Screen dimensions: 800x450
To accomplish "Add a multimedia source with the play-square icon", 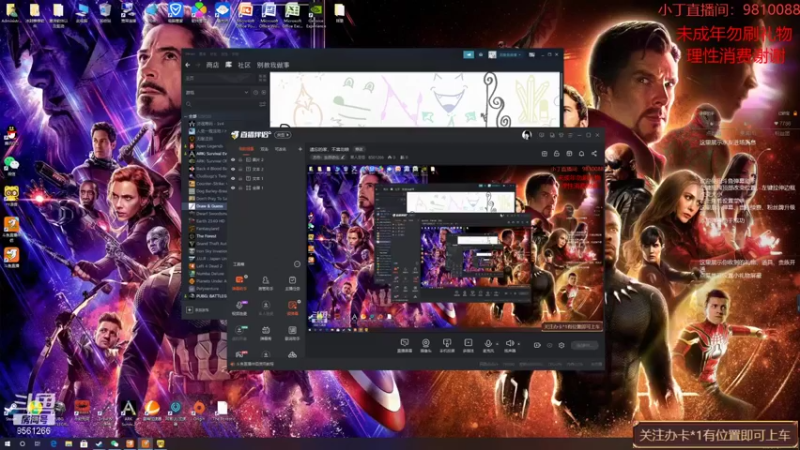I will coord(468,345).
